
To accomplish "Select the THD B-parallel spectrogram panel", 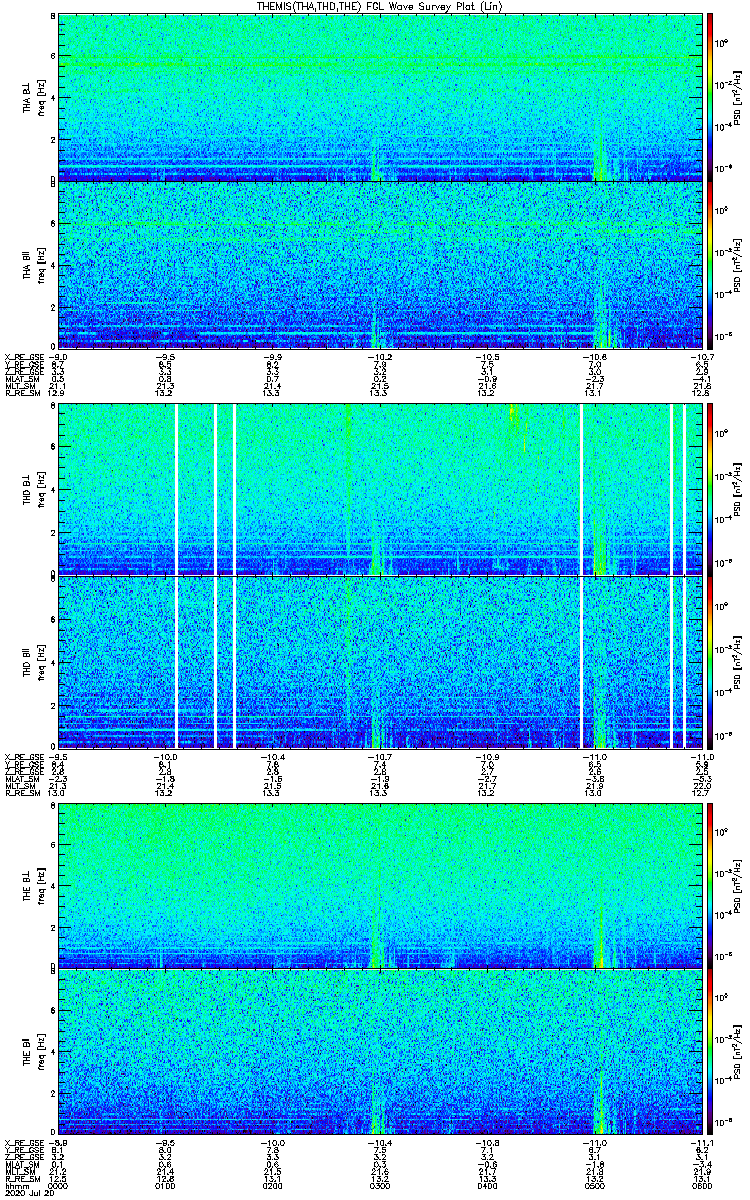I will (x=380, y=661).
